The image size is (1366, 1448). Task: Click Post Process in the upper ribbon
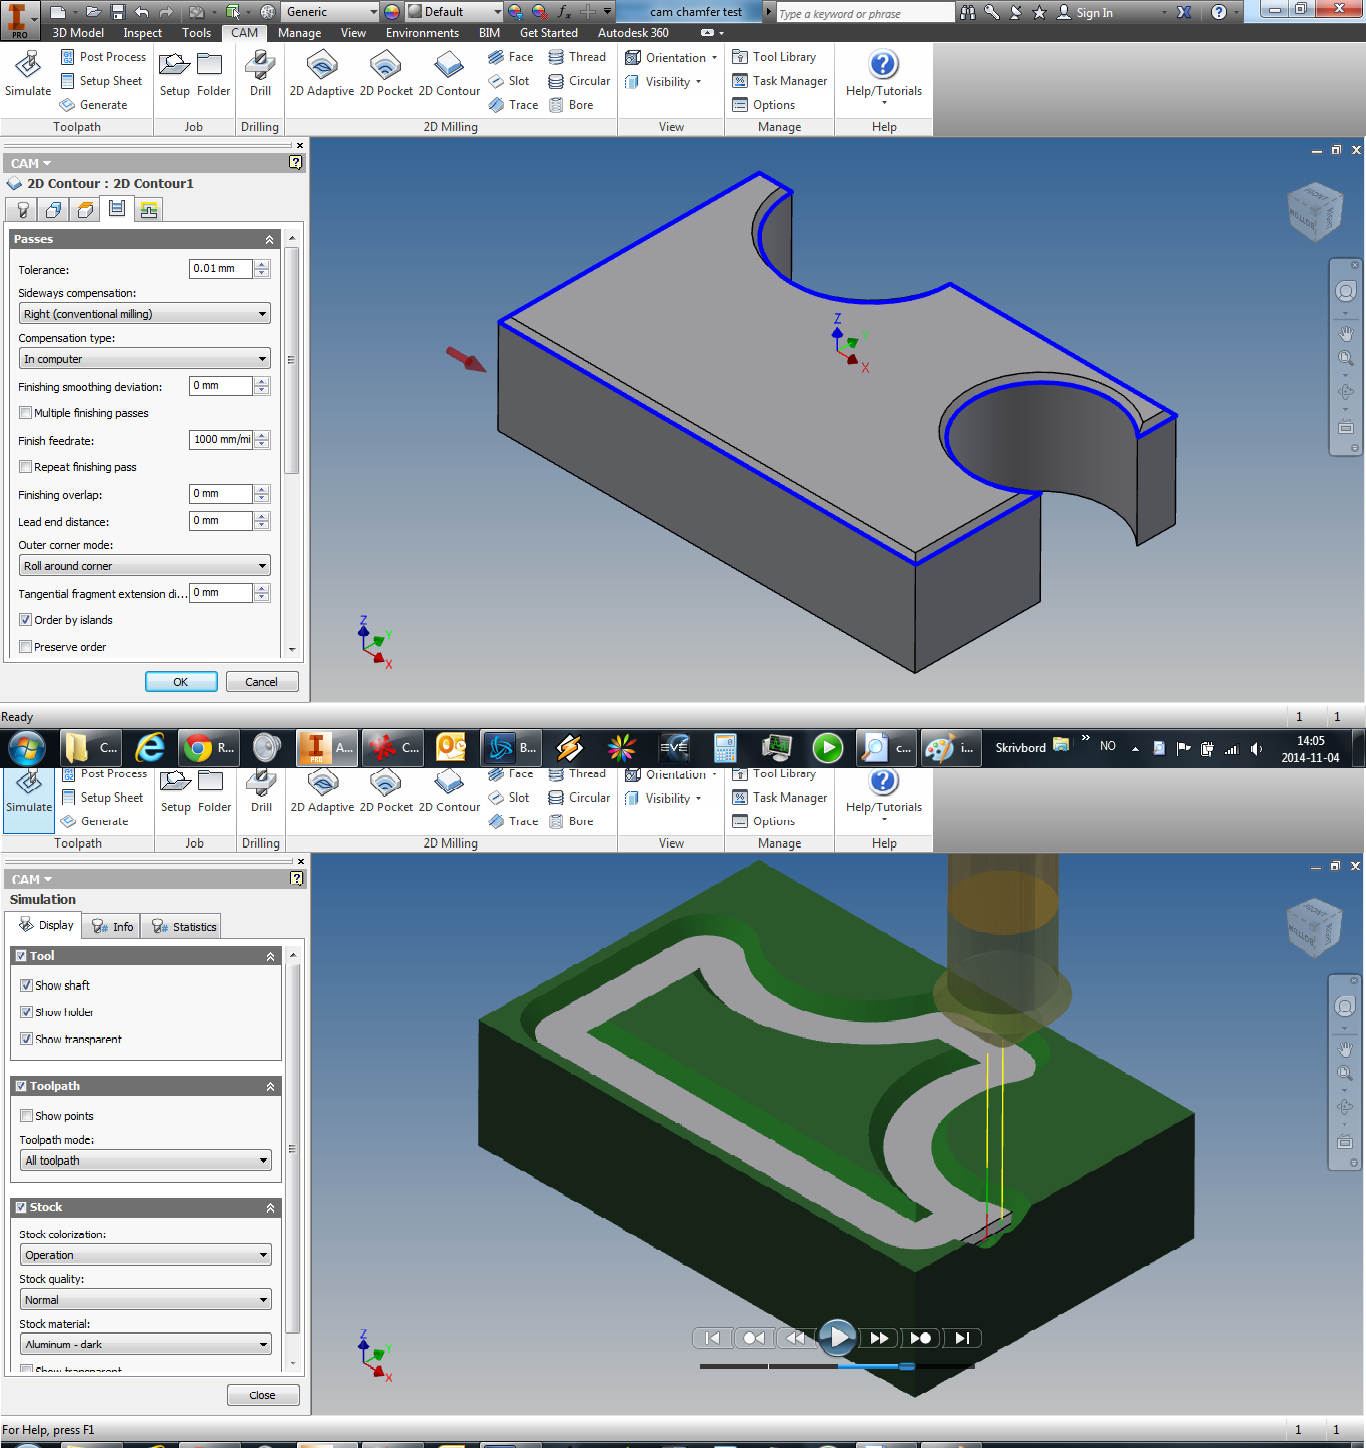103,57
